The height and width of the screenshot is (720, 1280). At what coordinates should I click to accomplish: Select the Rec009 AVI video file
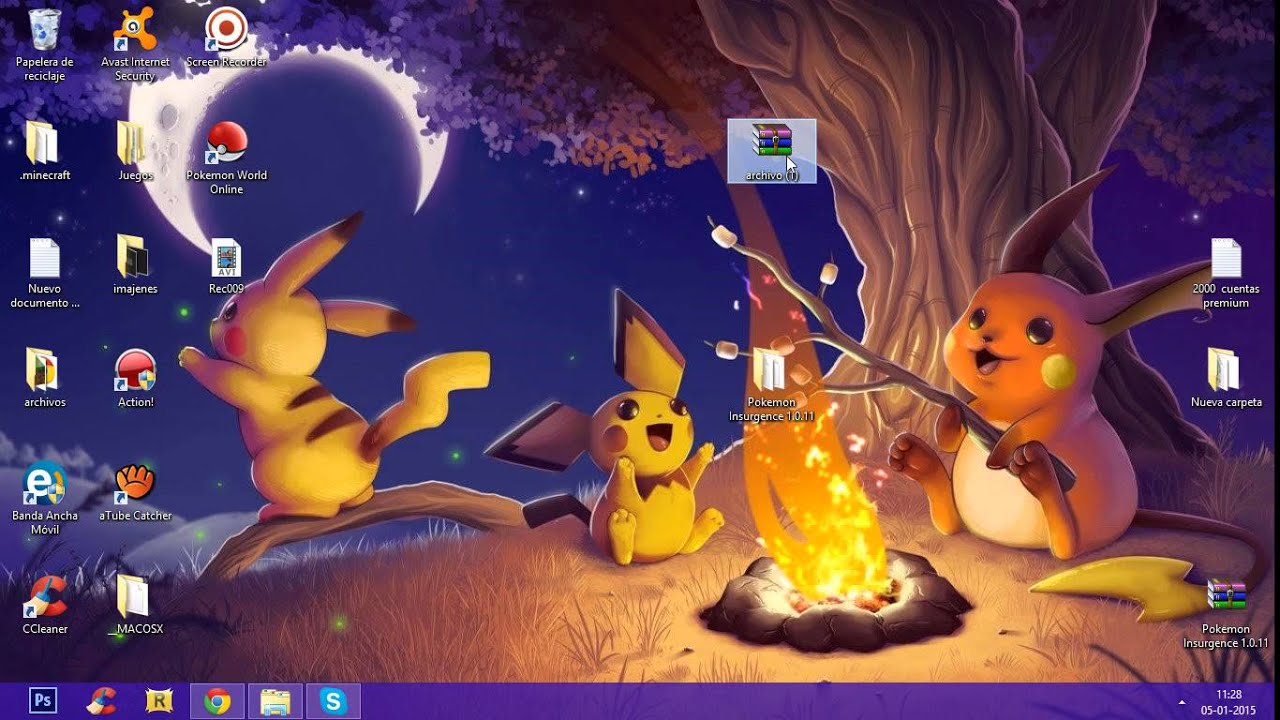point(226,265)
